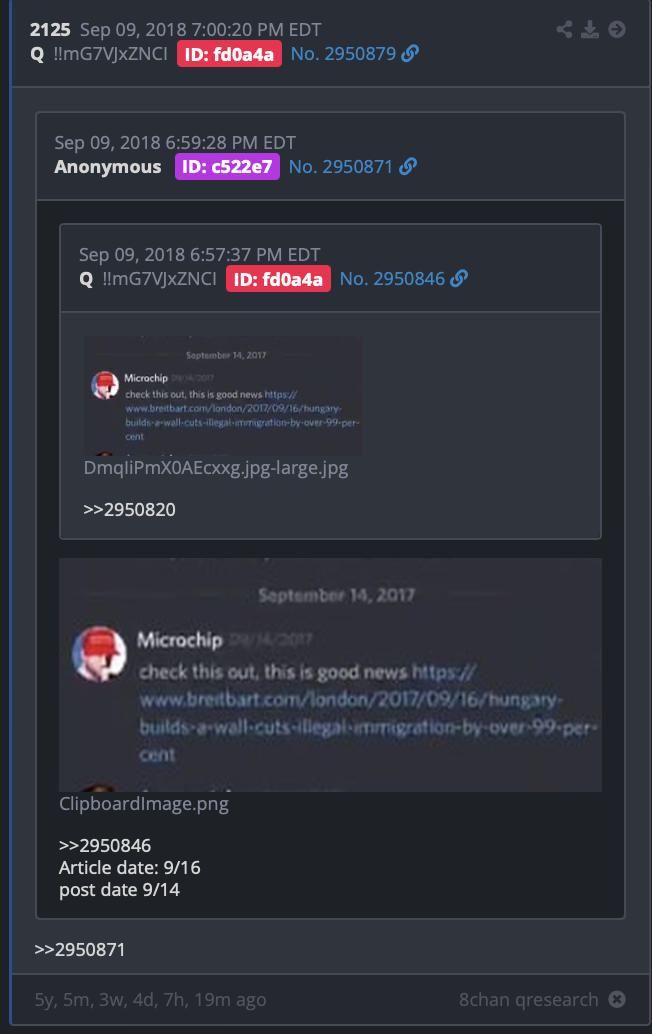
Task: Click chain link icon beside No. 2950846
Action: (x=459, y=278)
